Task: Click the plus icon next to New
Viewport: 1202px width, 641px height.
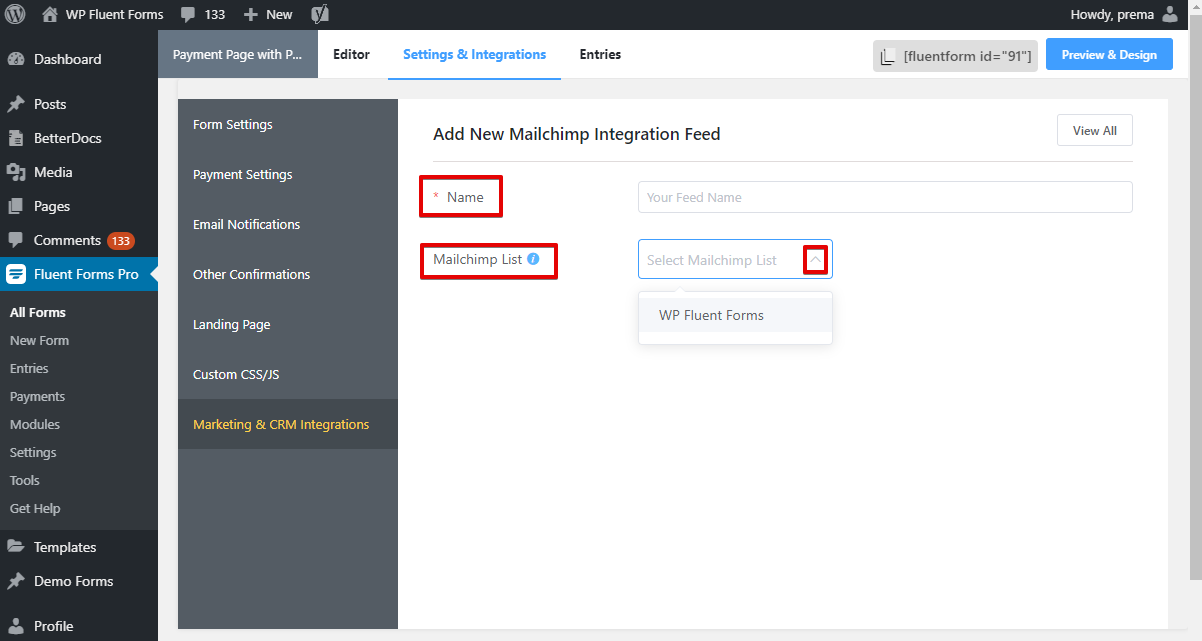Action: pyautogui.click(x=251, y=15)
